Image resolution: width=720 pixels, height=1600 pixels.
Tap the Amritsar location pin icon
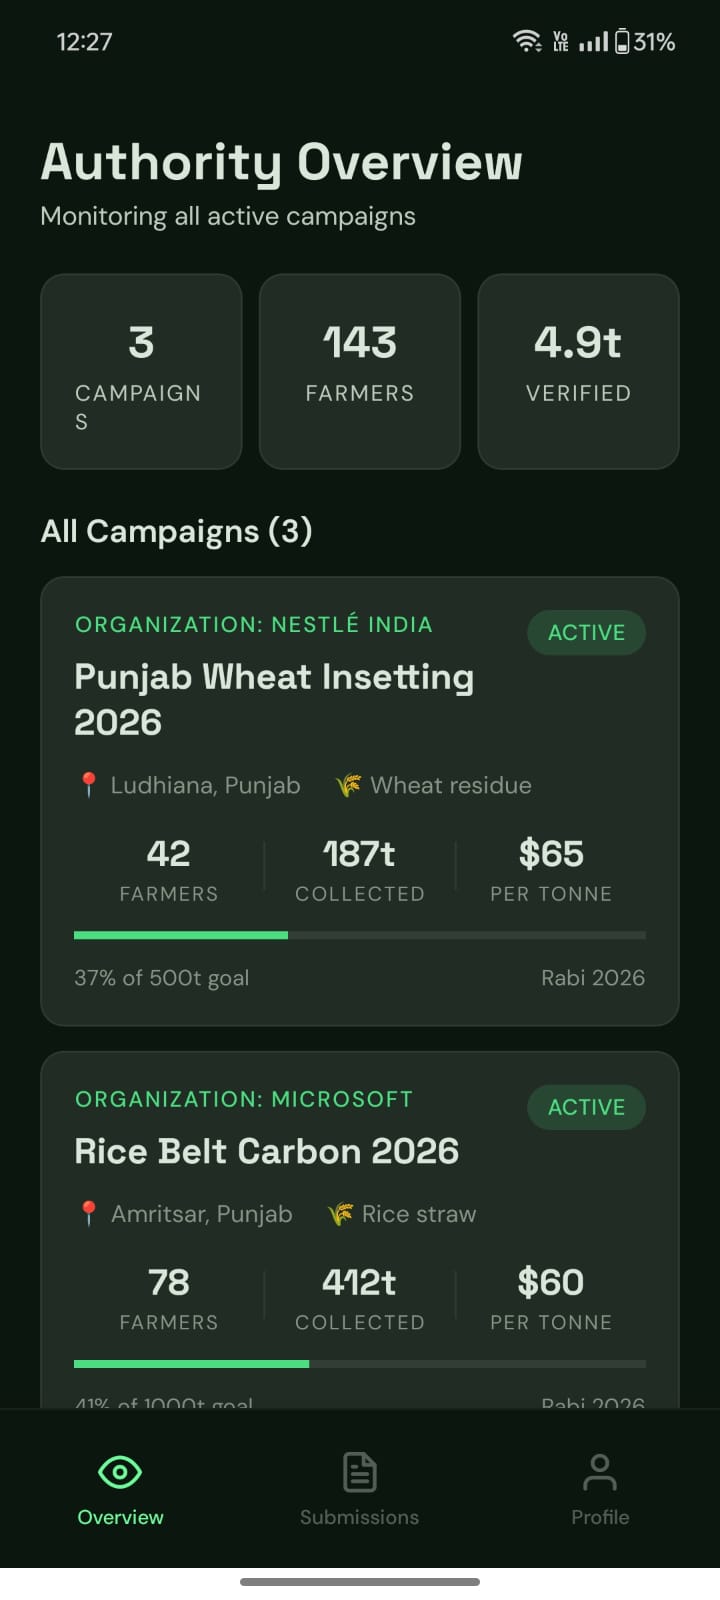88,1214
